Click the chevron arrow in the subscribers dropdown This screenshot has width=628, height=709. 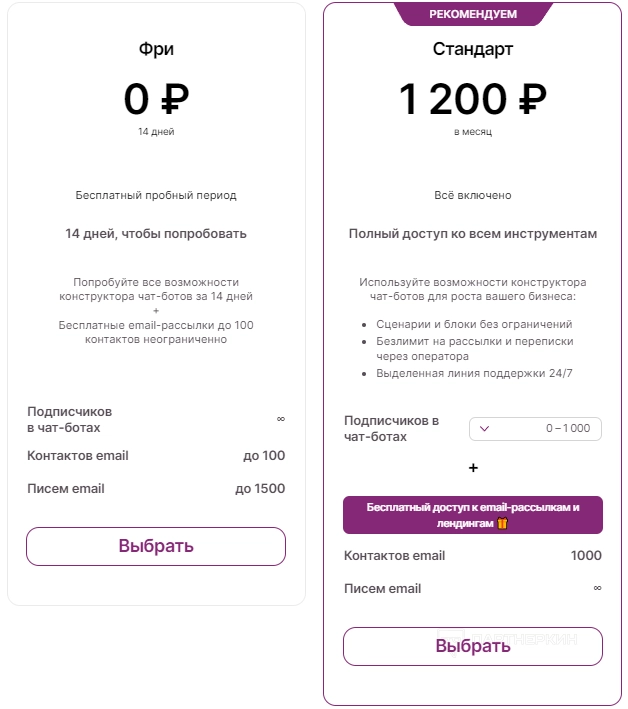(x=485, y=429)
